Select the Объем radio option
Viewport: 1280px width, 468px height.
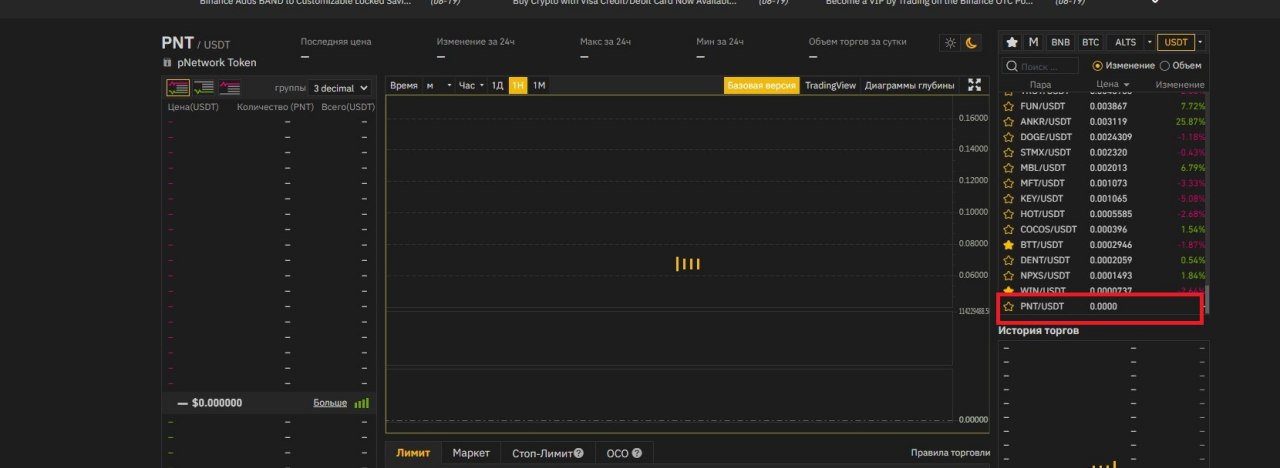pyautogui.click(x=1164, y=66)
